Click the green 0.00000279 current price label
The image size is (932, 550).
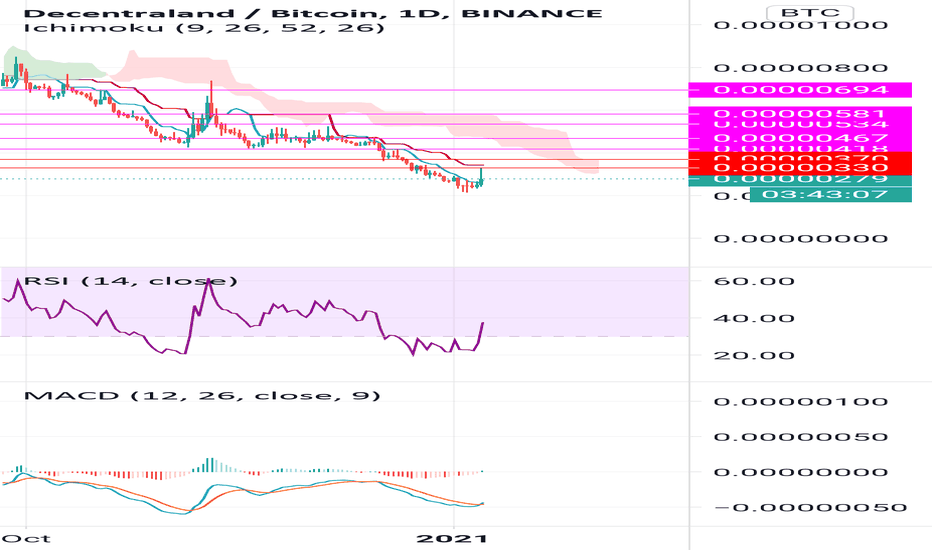pyautogui.click(x=800, y=179)
